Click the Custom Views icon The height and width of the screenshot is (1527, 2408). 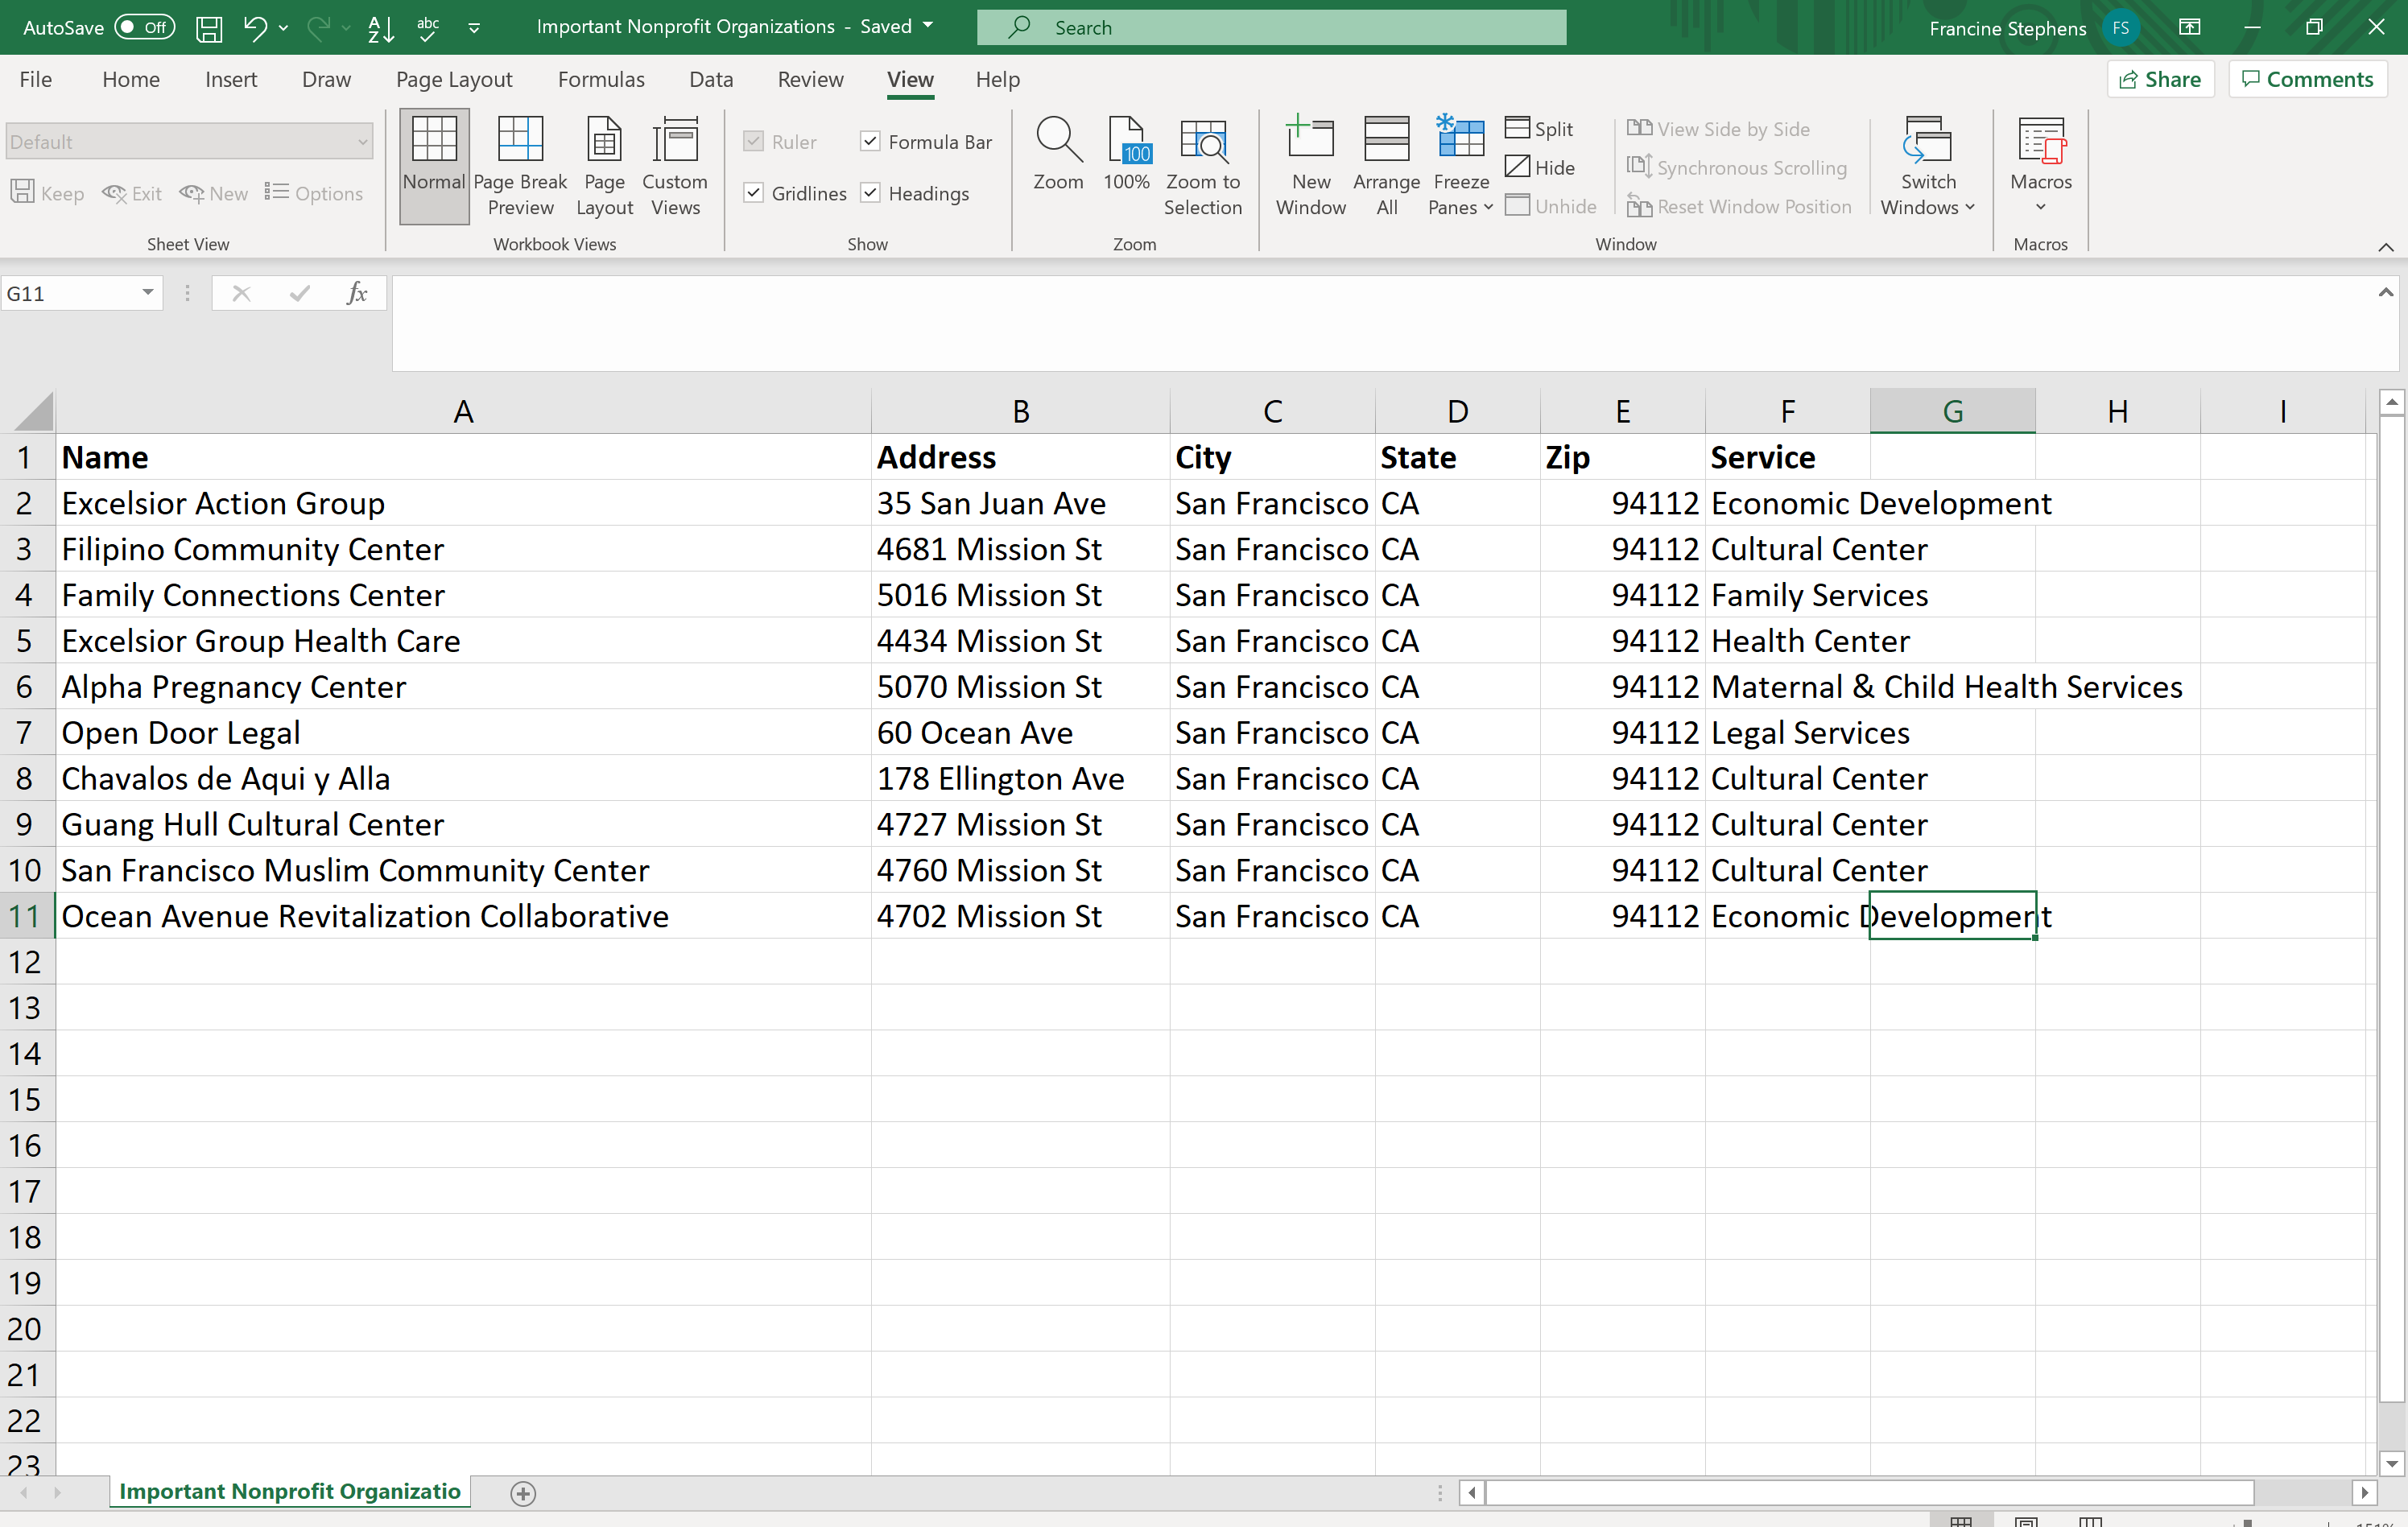(675, 140)
